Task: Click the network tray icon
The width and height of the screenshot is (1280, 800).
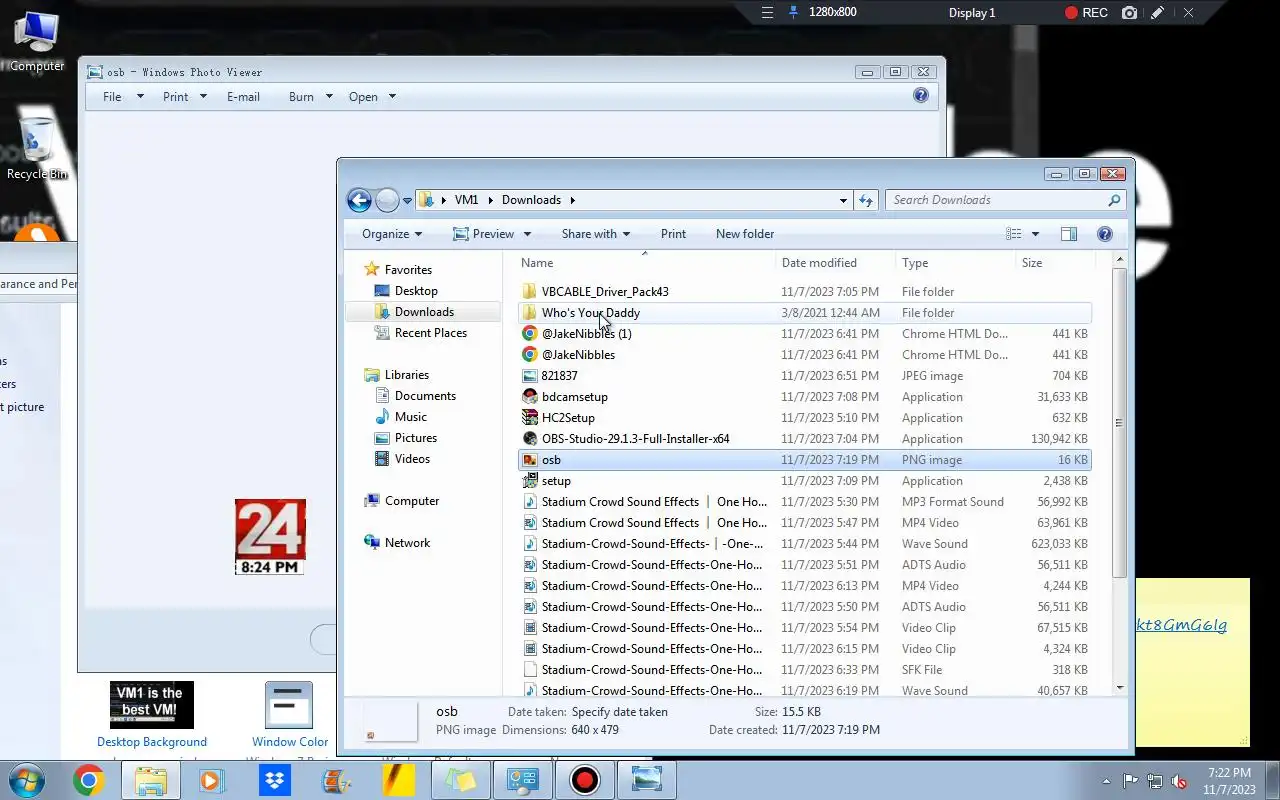Action: (x=1155, y=781)
